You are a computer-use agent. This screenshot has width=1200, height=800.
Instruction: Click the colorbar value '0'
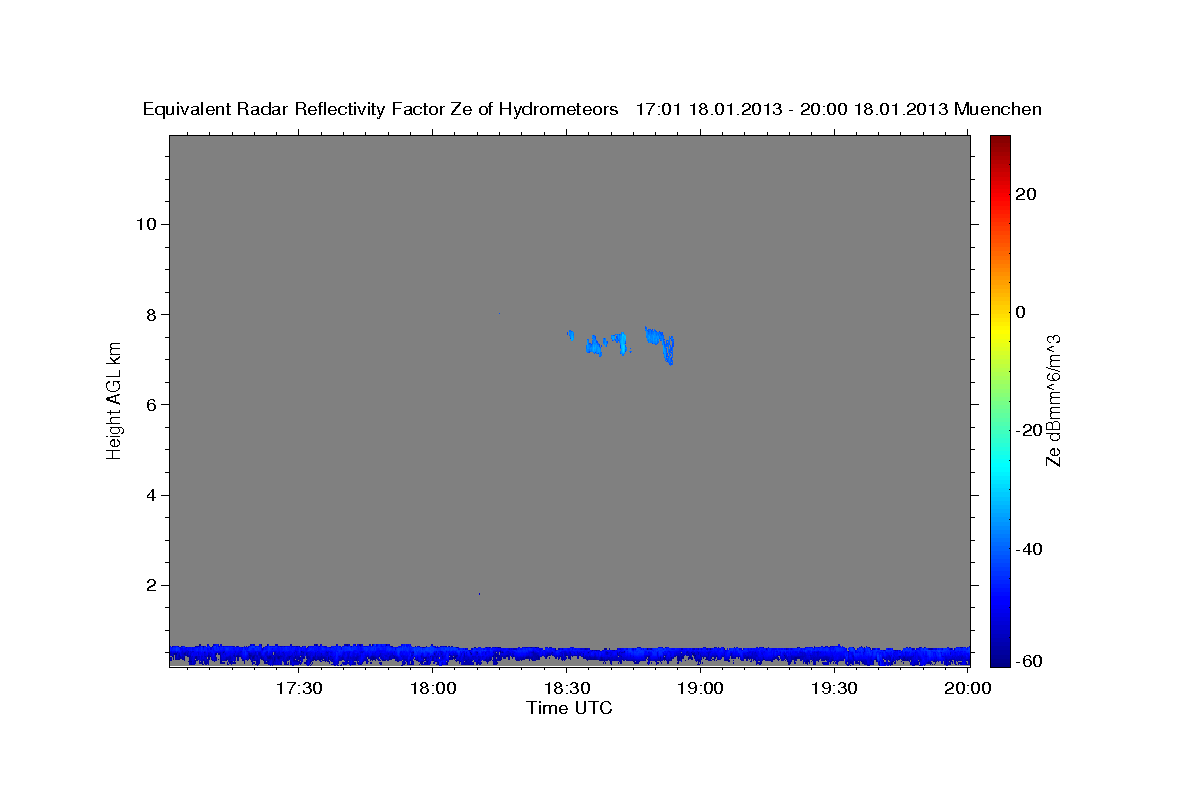pyautogui.click(x=1020, y=312)
